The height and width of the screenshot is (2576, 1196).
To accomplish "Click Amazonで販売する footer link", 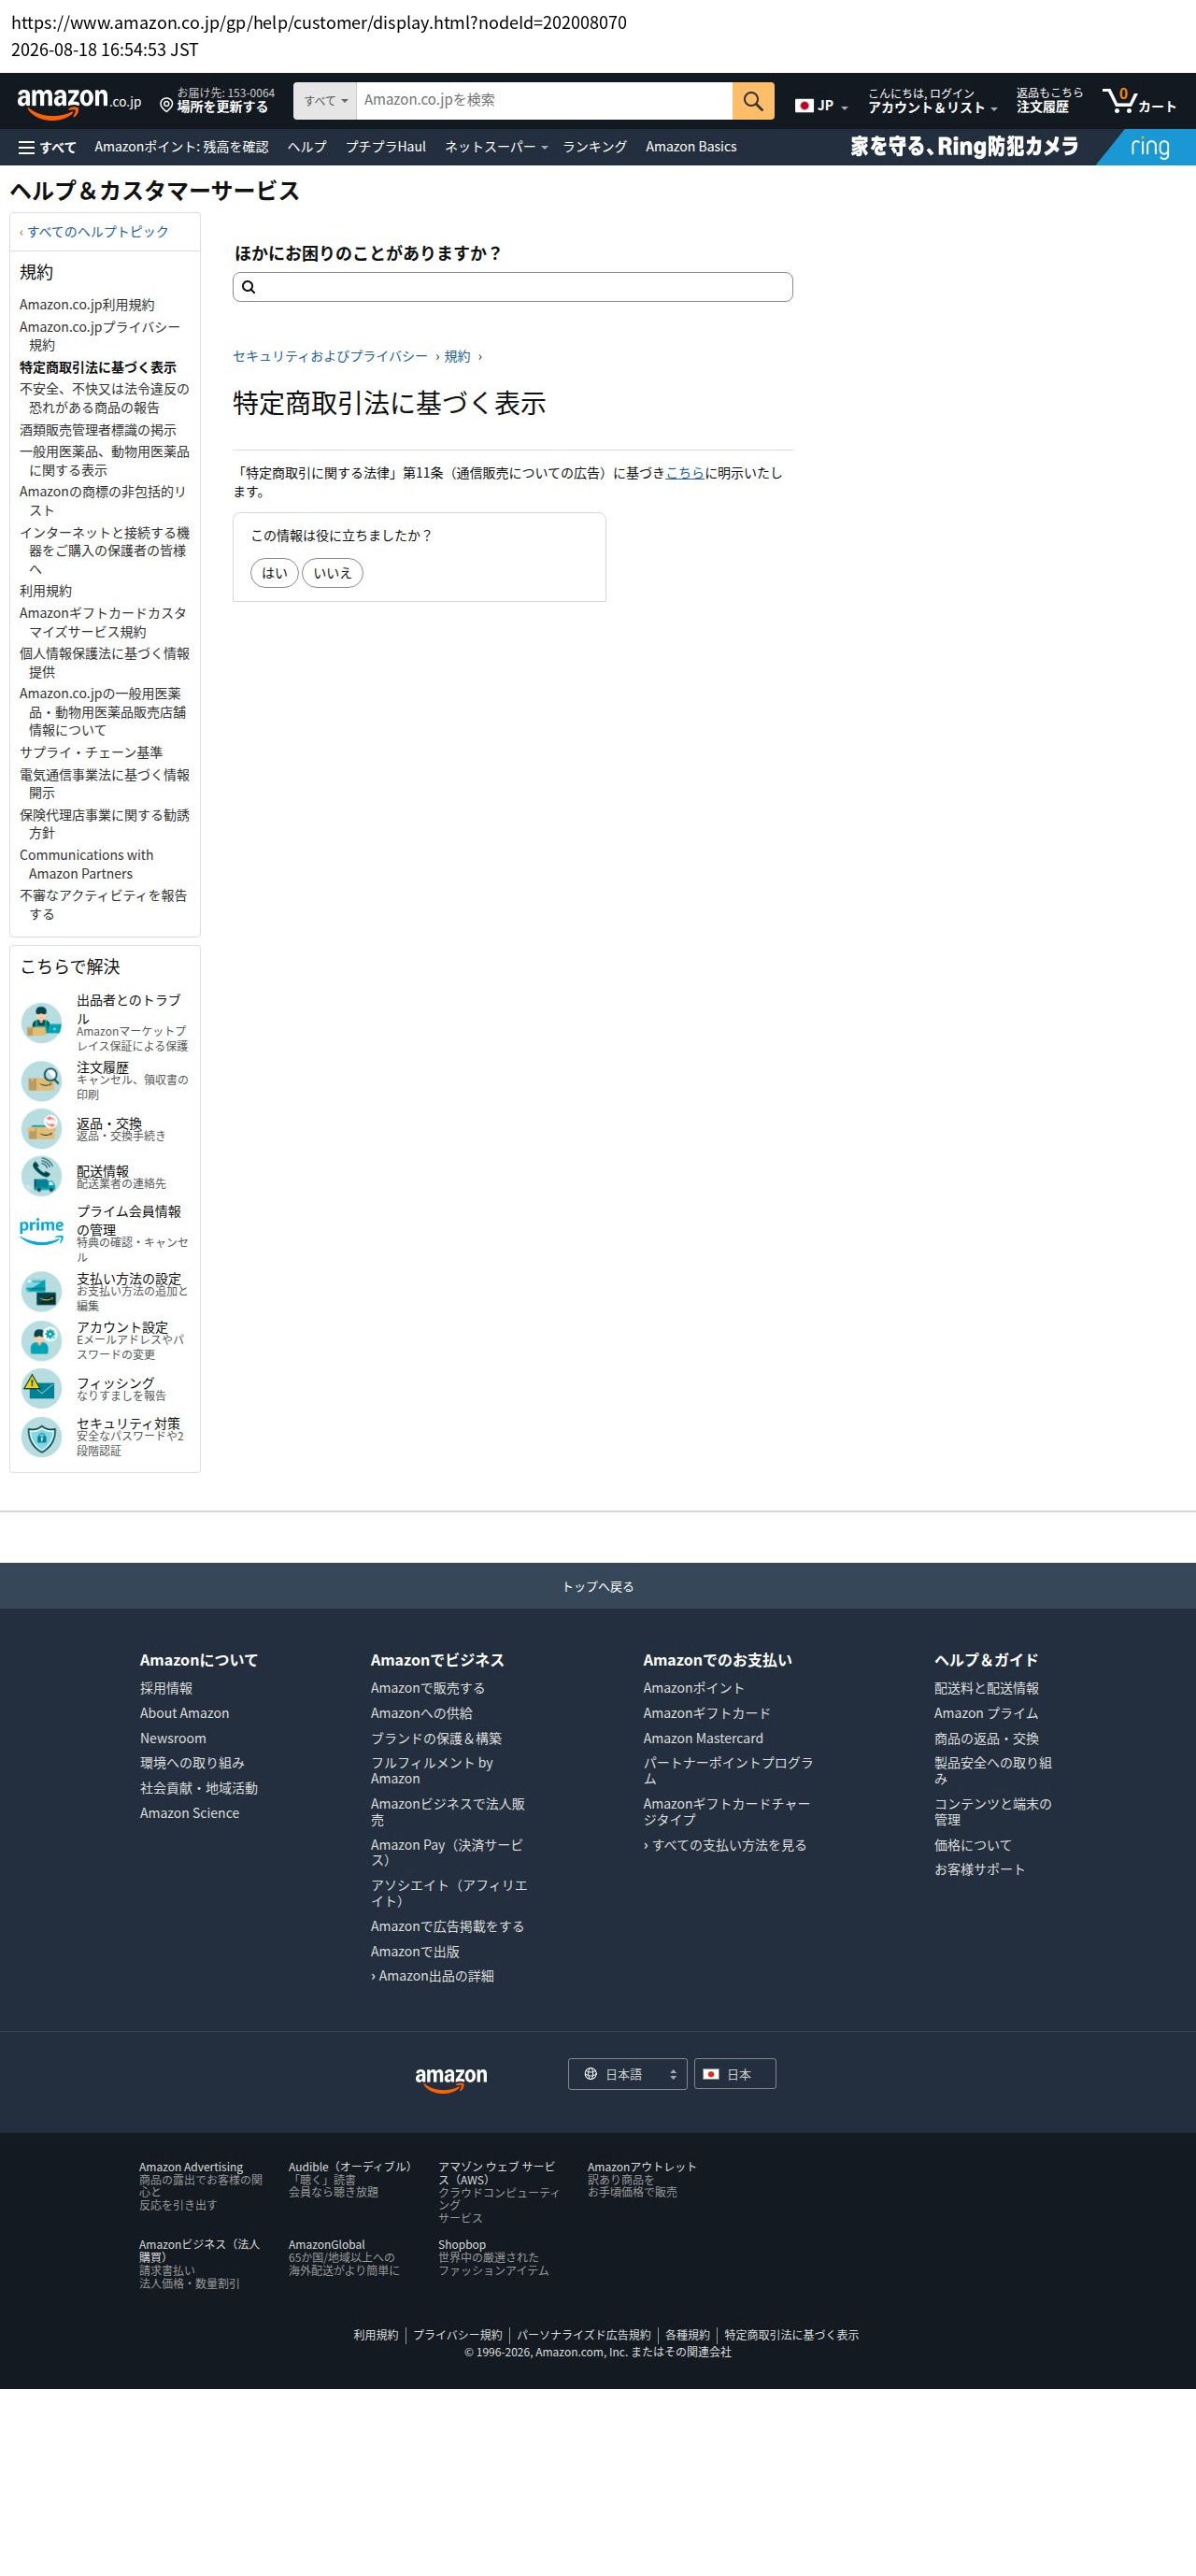I will [x=428, y=1688].
